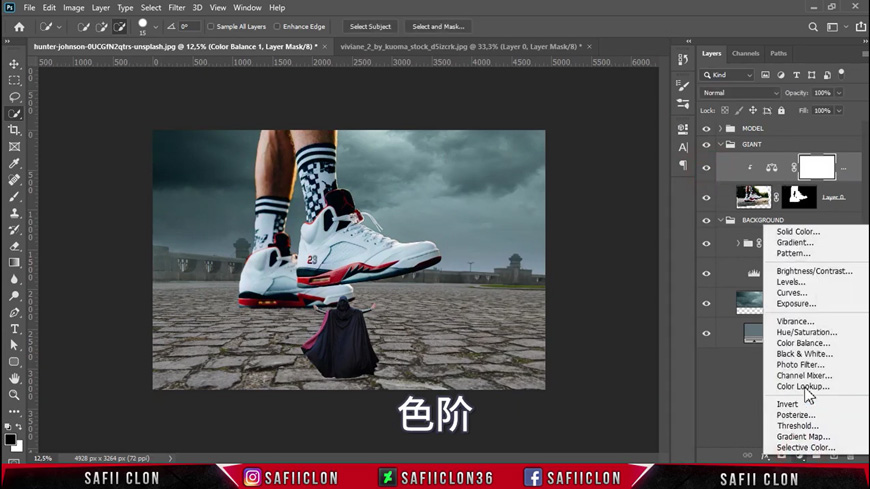Expand the MODEL layer group

coord(720,129)
